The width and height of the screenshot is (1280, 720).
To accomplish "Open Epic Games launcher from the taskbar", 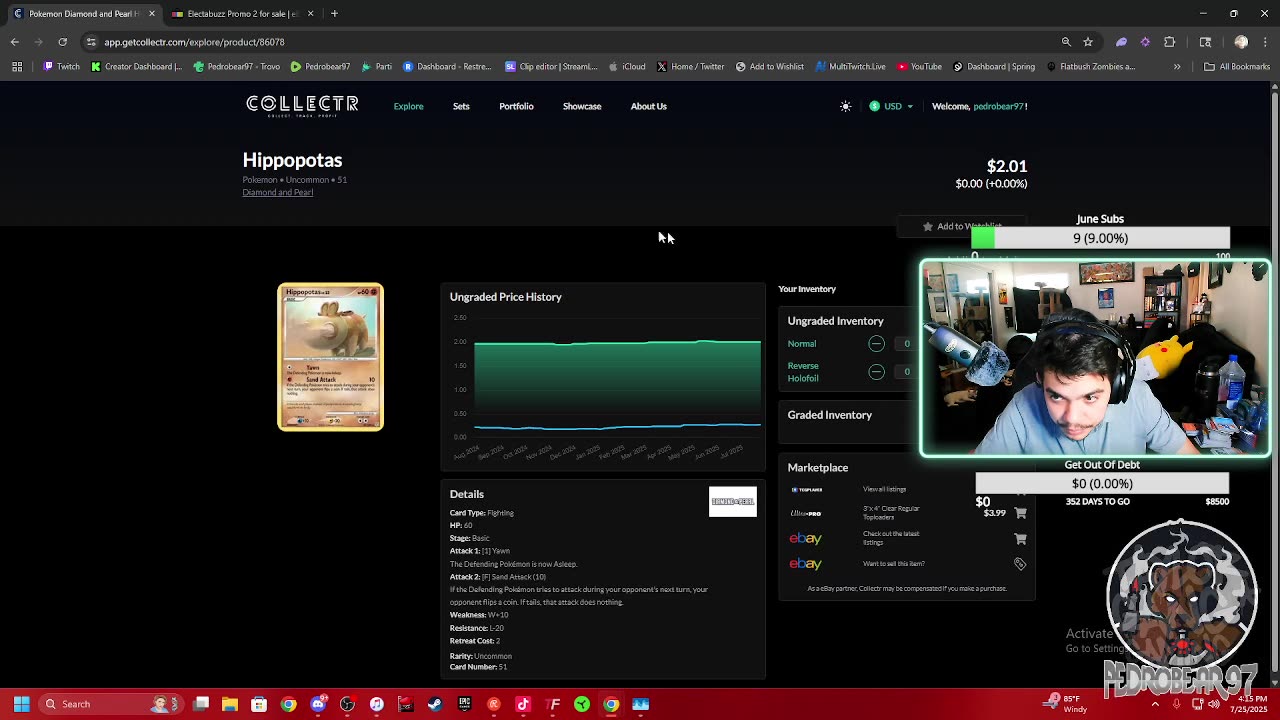I will (x=464, y=704).
